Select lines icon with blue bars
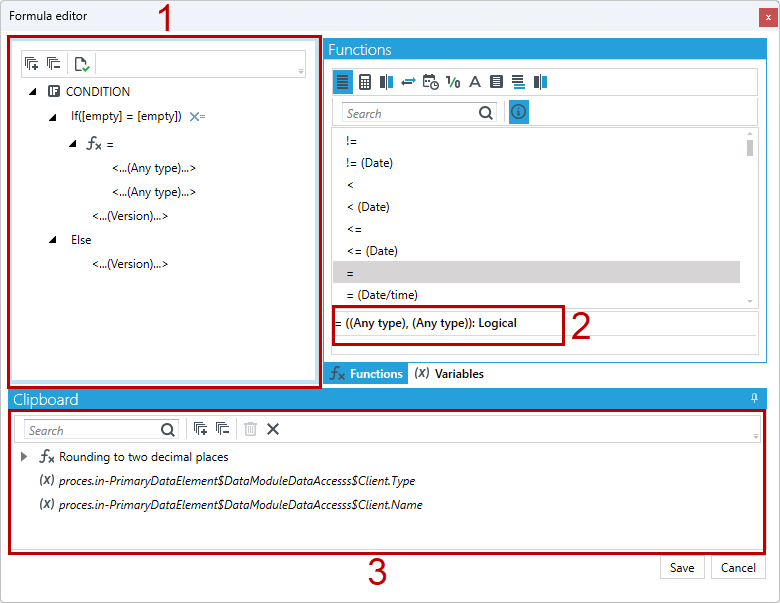 point(518,82)
